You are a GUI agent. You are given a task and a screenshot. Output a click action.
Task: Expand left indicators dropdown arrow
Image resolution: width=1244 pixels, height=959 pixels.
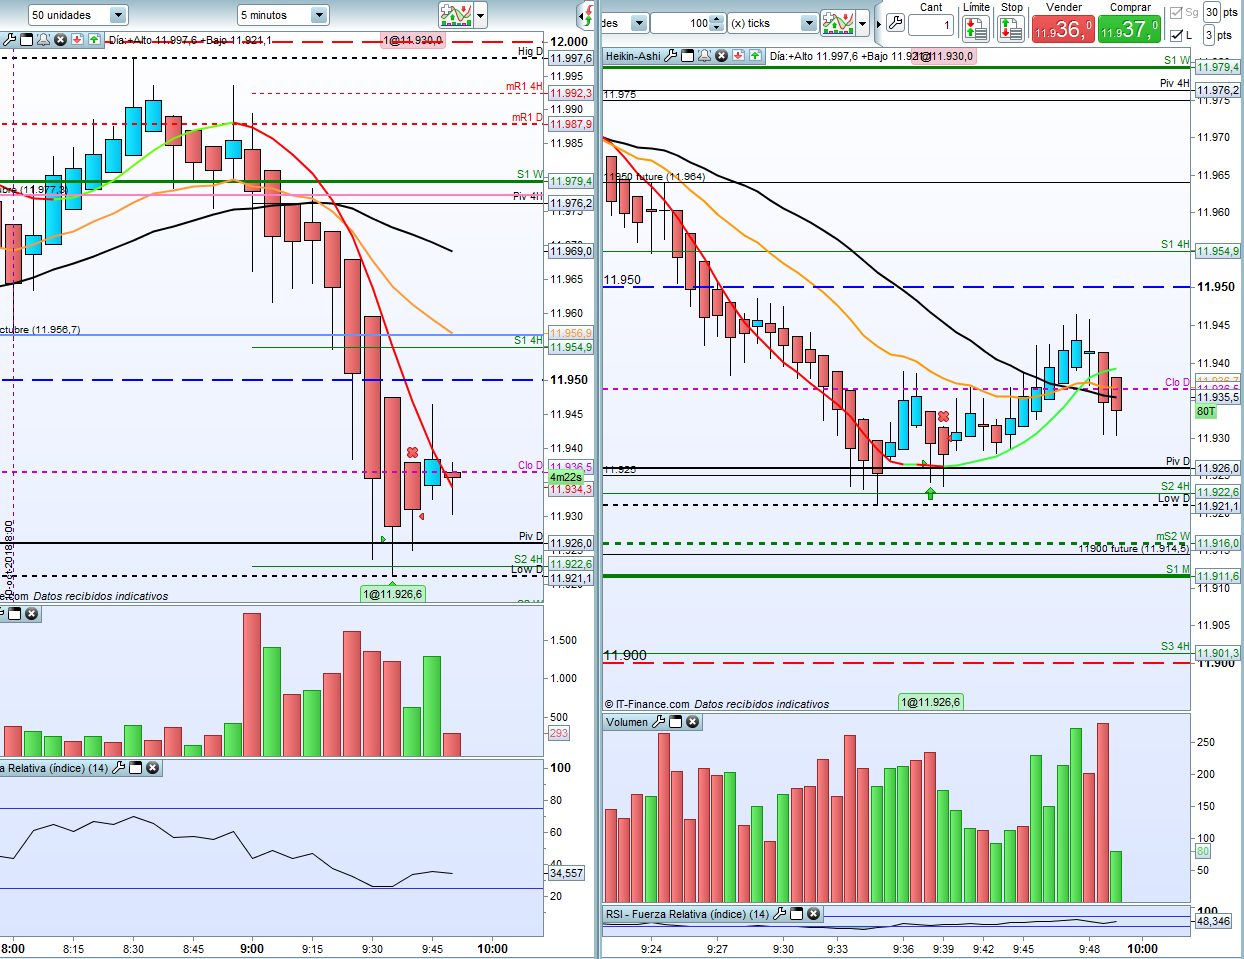(481, 15)
